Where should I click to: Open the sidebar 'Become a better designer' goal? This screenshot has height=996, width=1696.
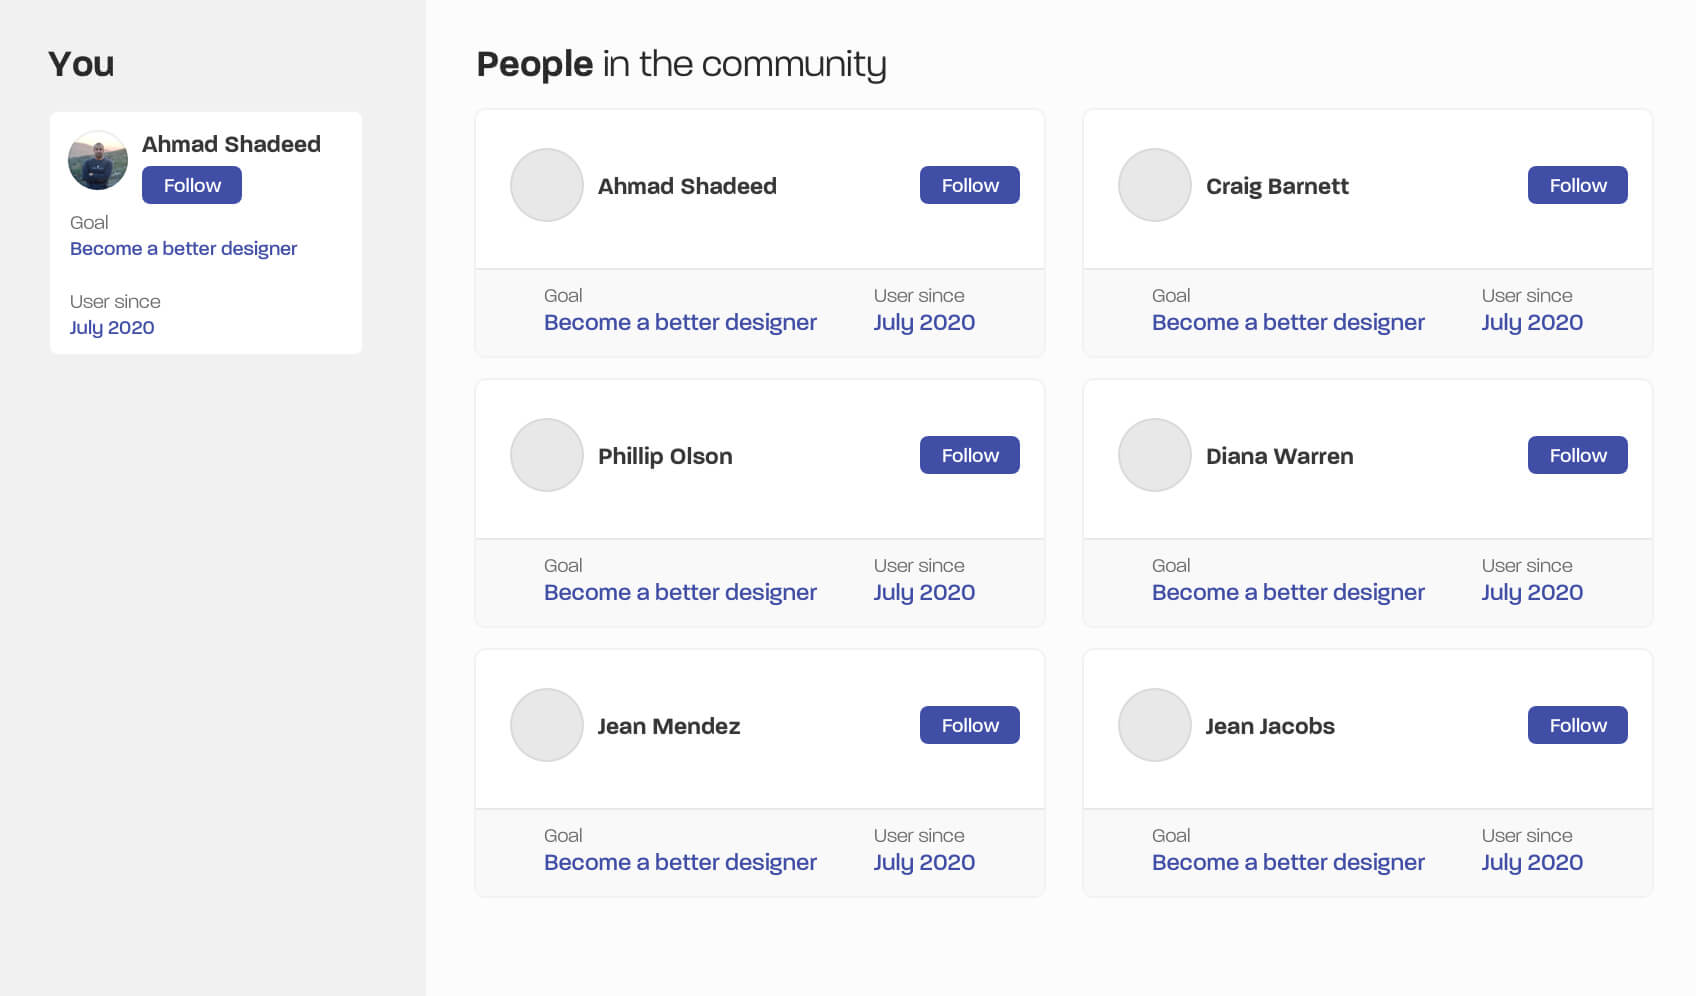coord(183,248)
